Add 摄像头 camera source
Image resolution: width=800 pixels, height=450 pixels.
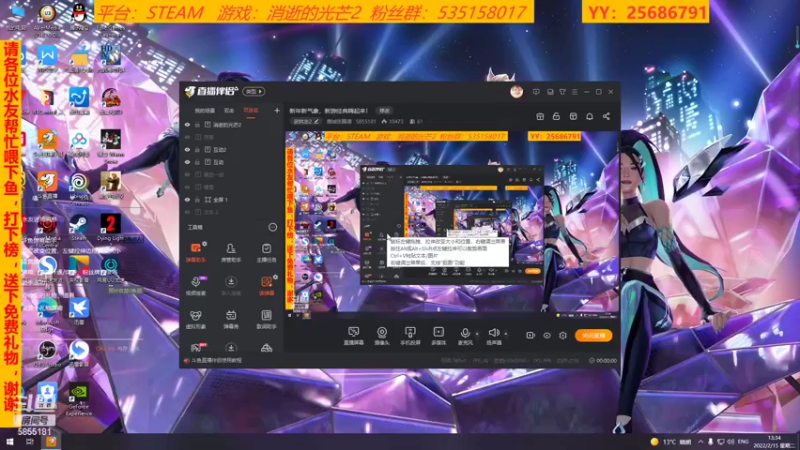pyautogui.click(x=382, y=336)
